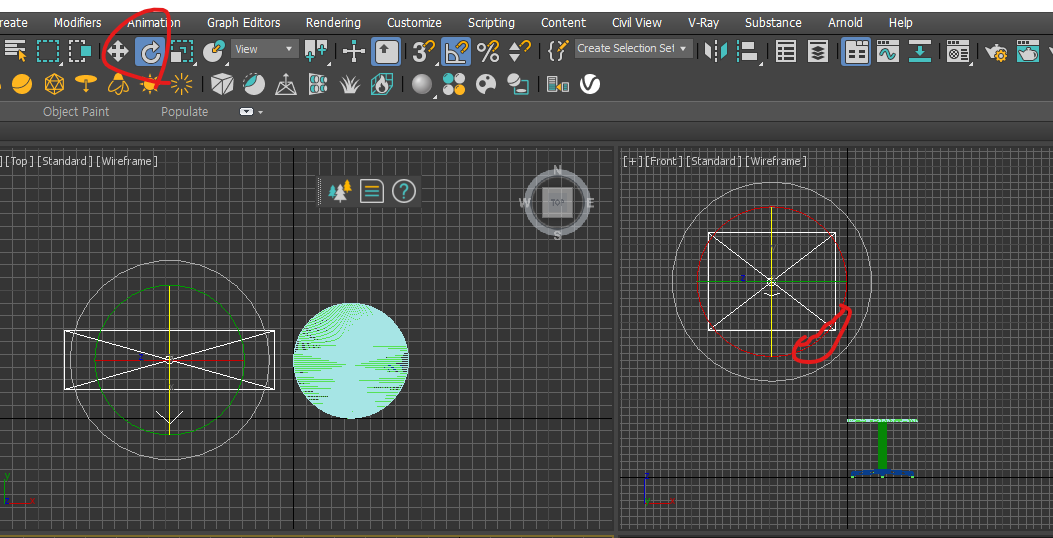Open the V-Ray menu

pyautogui.click(x=703, y=23)
